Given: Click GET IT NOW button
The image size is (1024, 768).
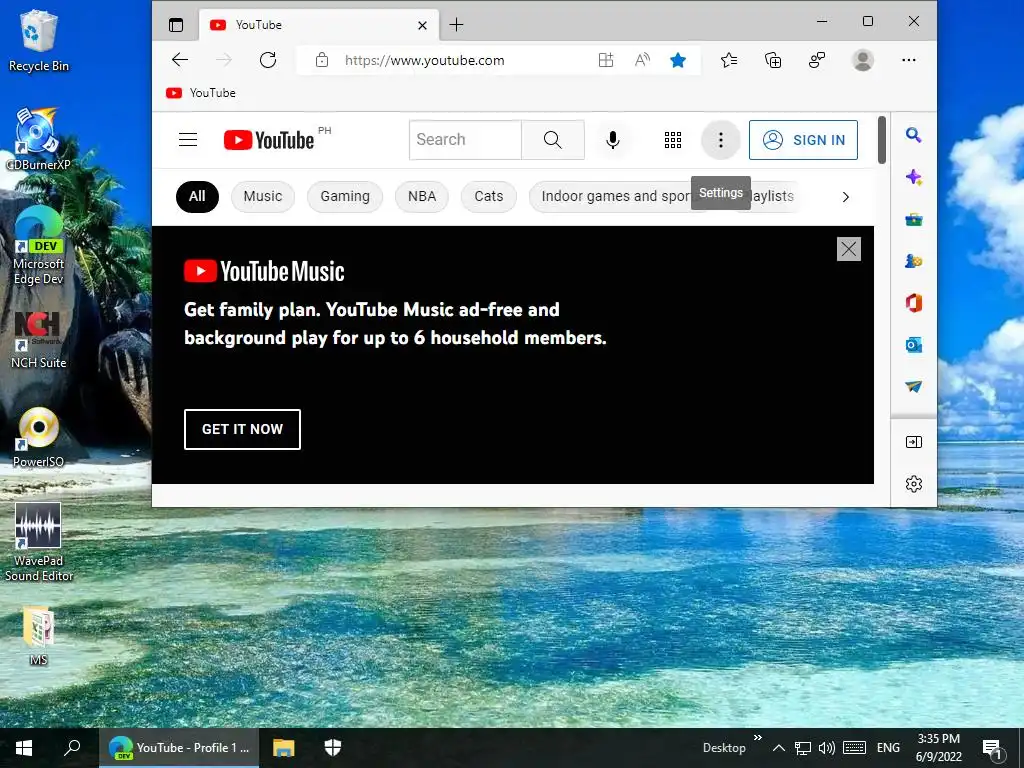Looking at the screenshot, I should pyautogui.click(x=242, y=429).
